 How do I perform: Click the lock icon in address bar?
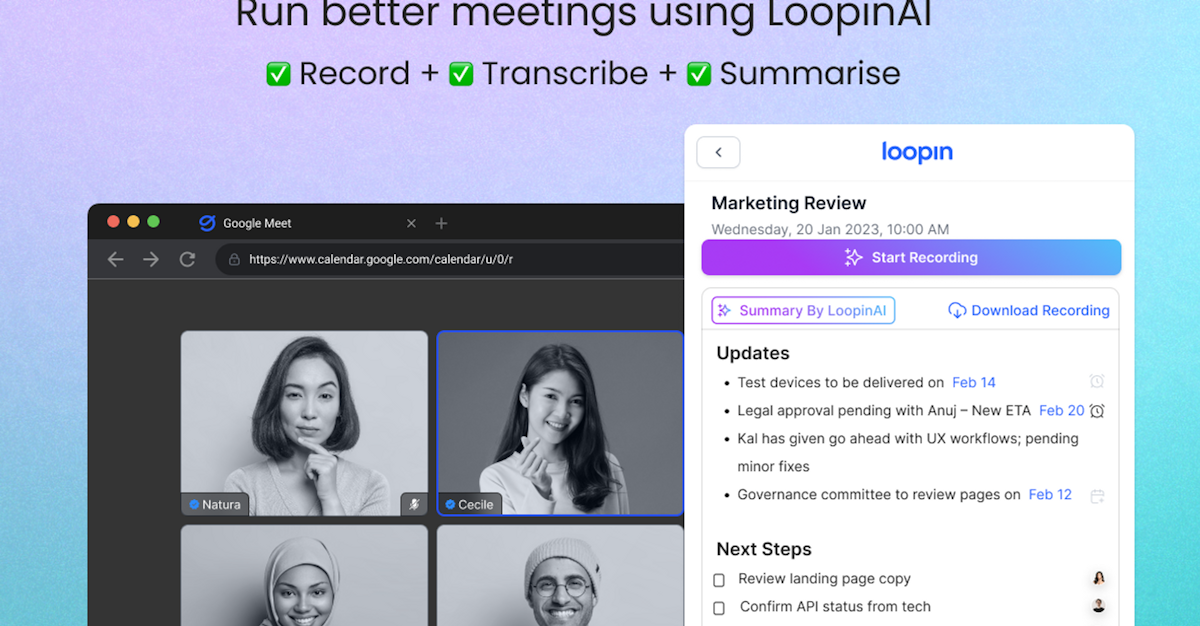point(234,259)
